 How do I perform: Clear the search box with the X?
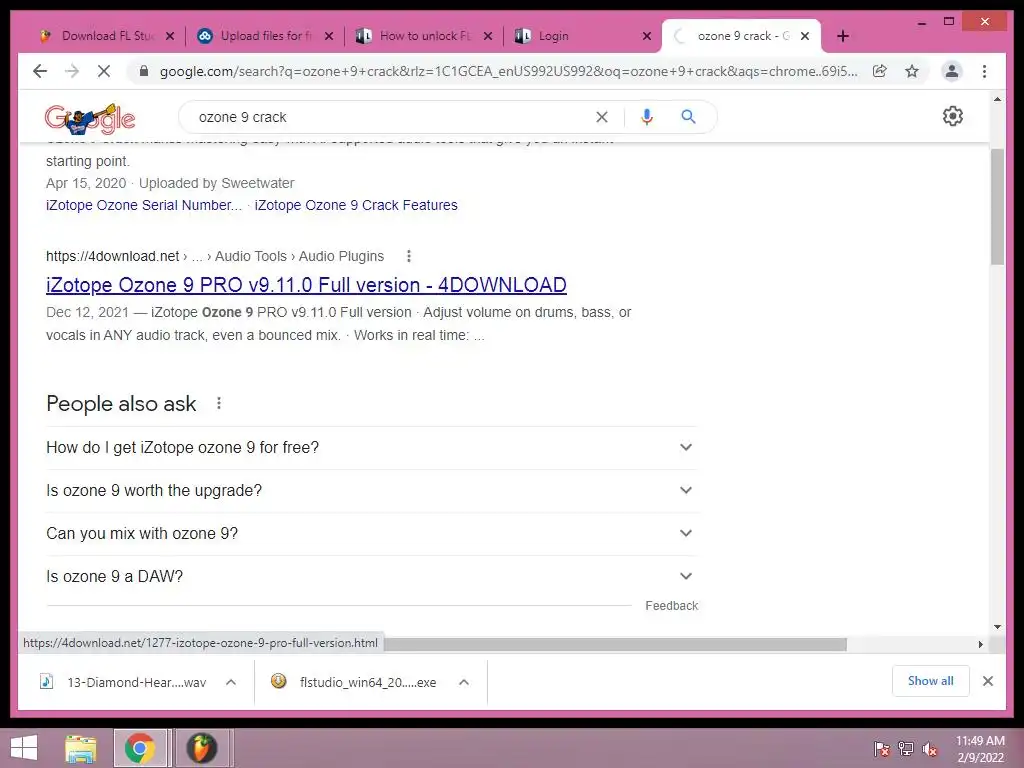pos(601,117)
